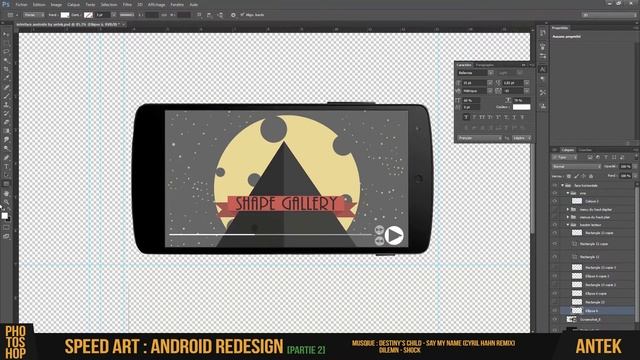Toggle faux bold in Character panel
The width and height of the screenshot is (640, 360).
pos(466,117)
